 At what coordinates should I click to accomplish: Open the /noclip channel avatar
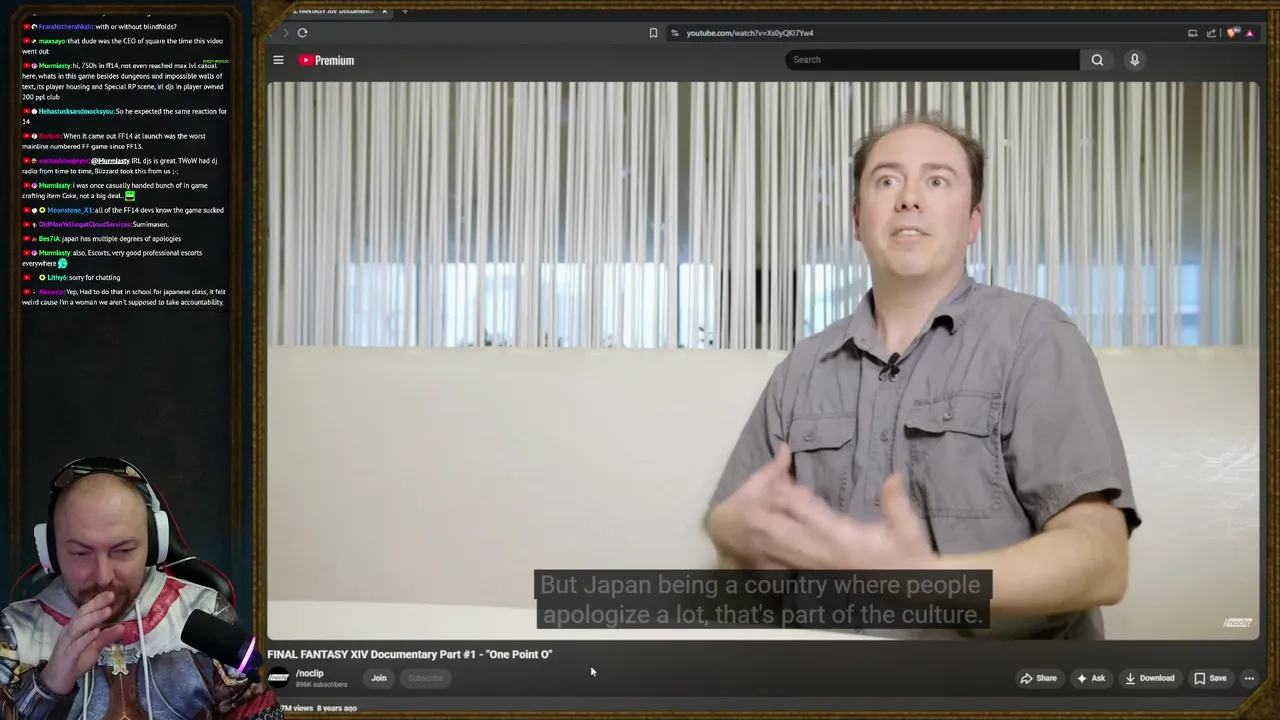coord(278,678)
